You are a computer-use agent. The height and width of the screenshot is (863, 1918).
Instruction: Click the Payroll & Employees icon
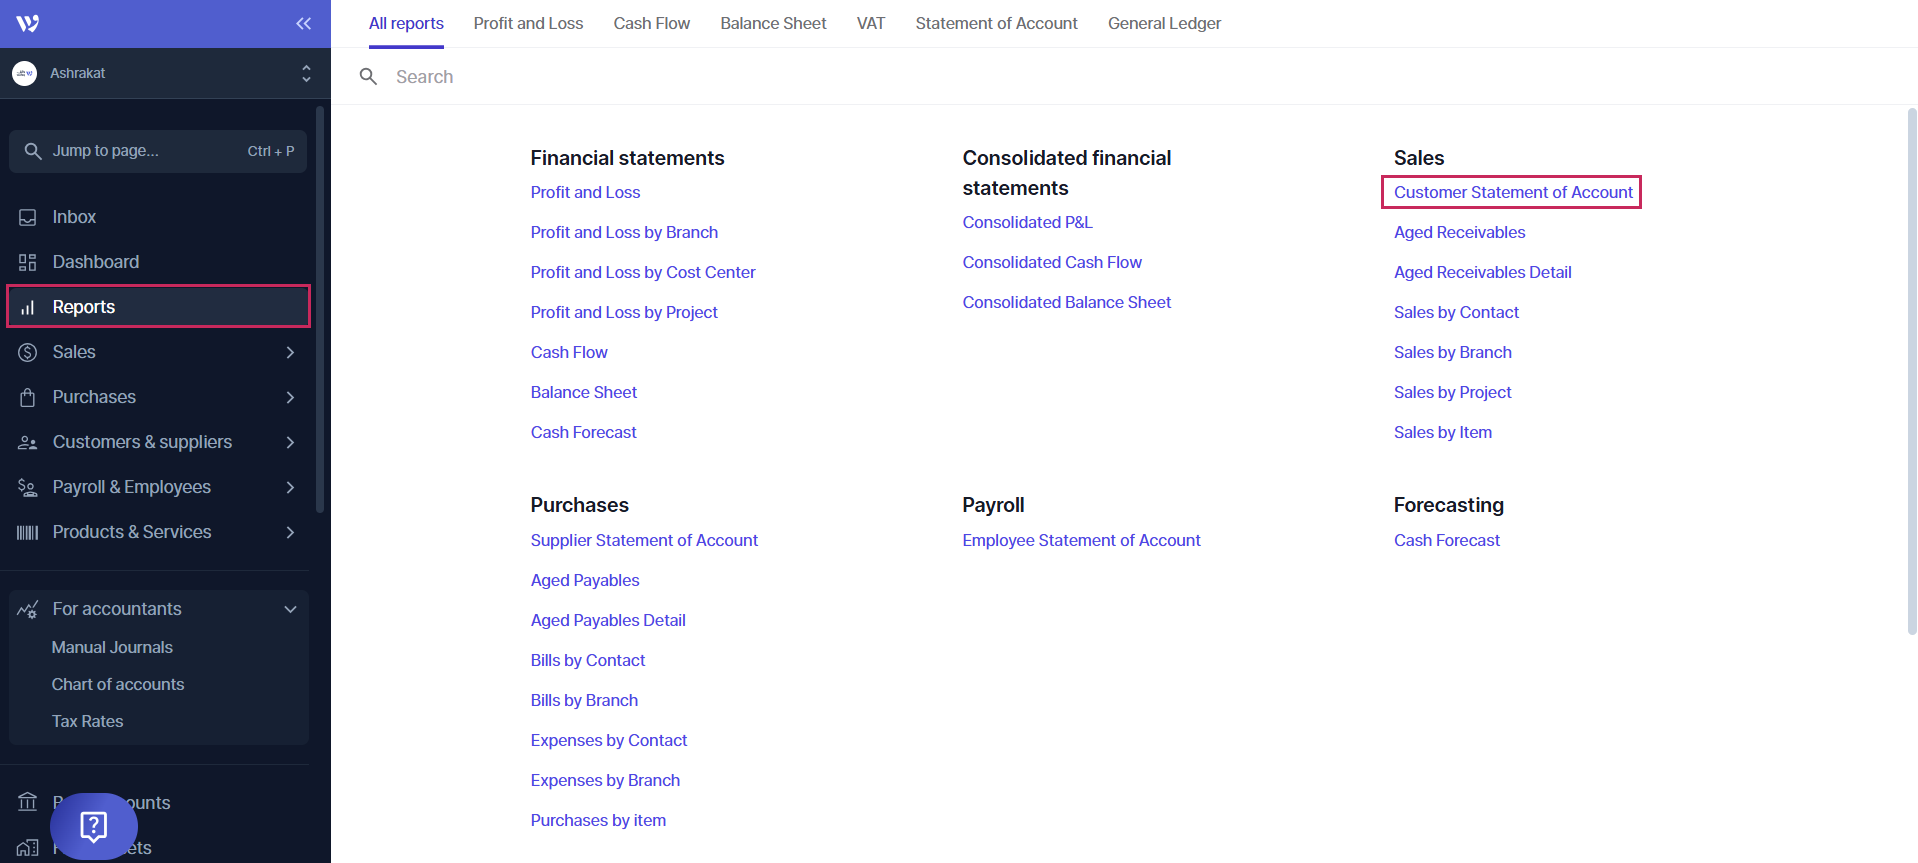point(28,487)
